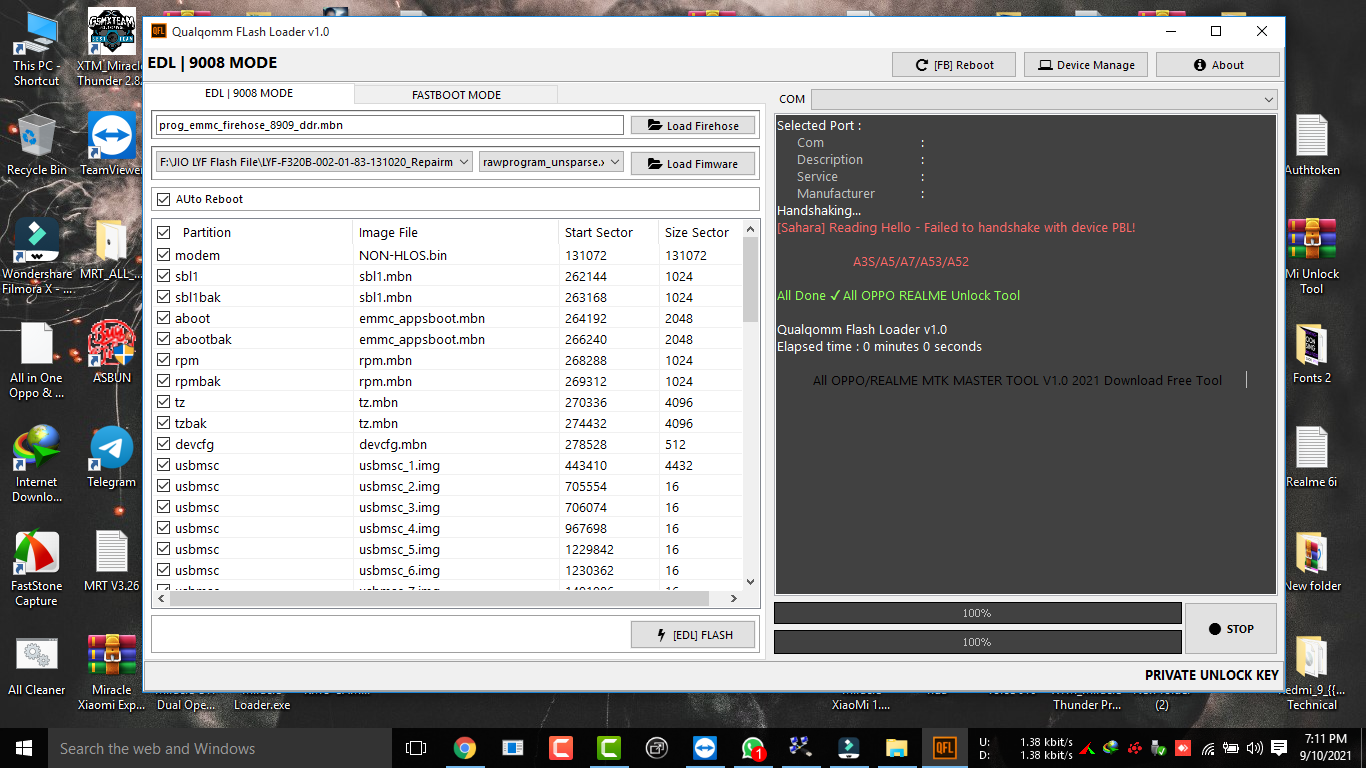
Task: Open Internet Download Manager shortcut
Action: [x=37, y=463]
